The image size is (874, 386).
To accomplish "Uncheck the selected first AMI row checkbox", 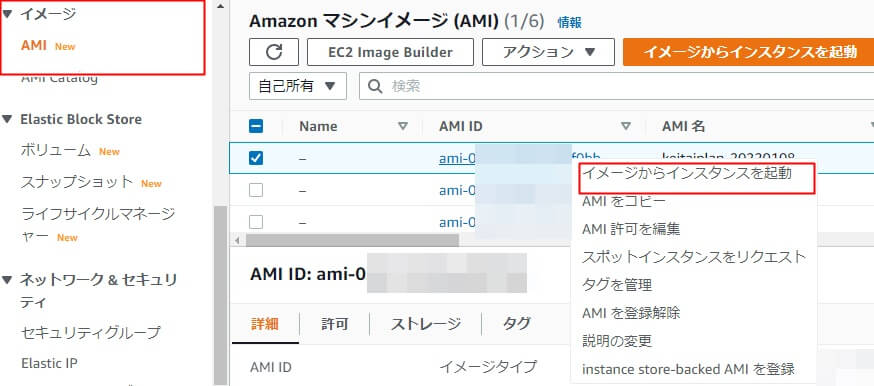I will coord(256,158).
